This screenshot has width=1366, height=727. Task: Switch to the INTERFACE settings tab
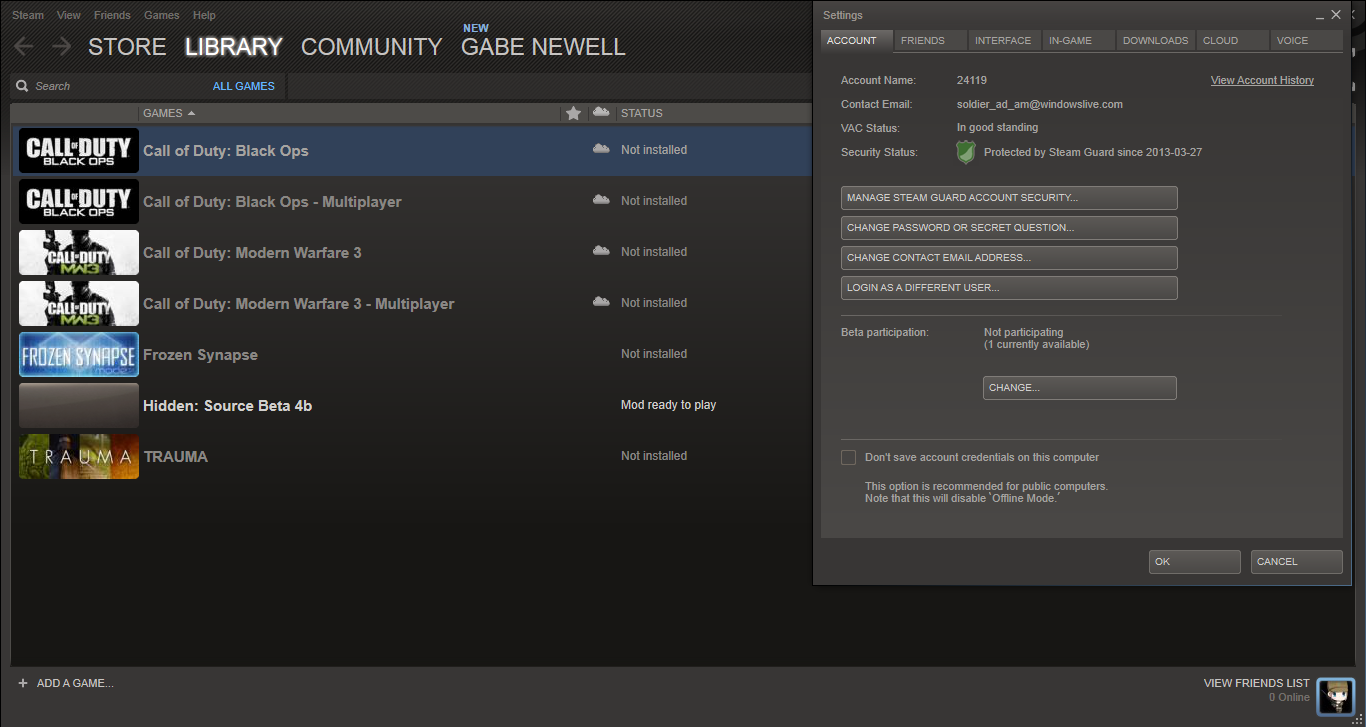1005,41
